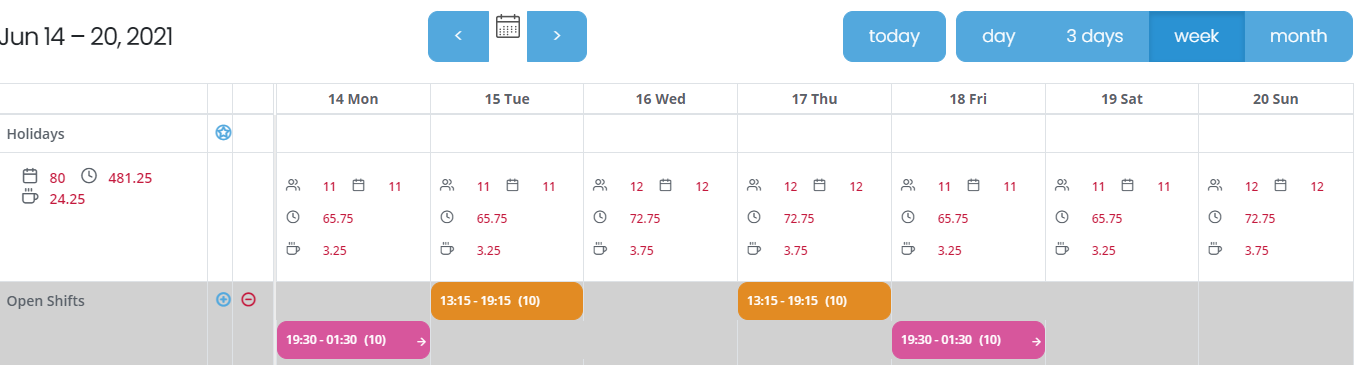Go to previous week arrow
The width and height of the screenshot is (1356, 365).
[x=458, y=36]
